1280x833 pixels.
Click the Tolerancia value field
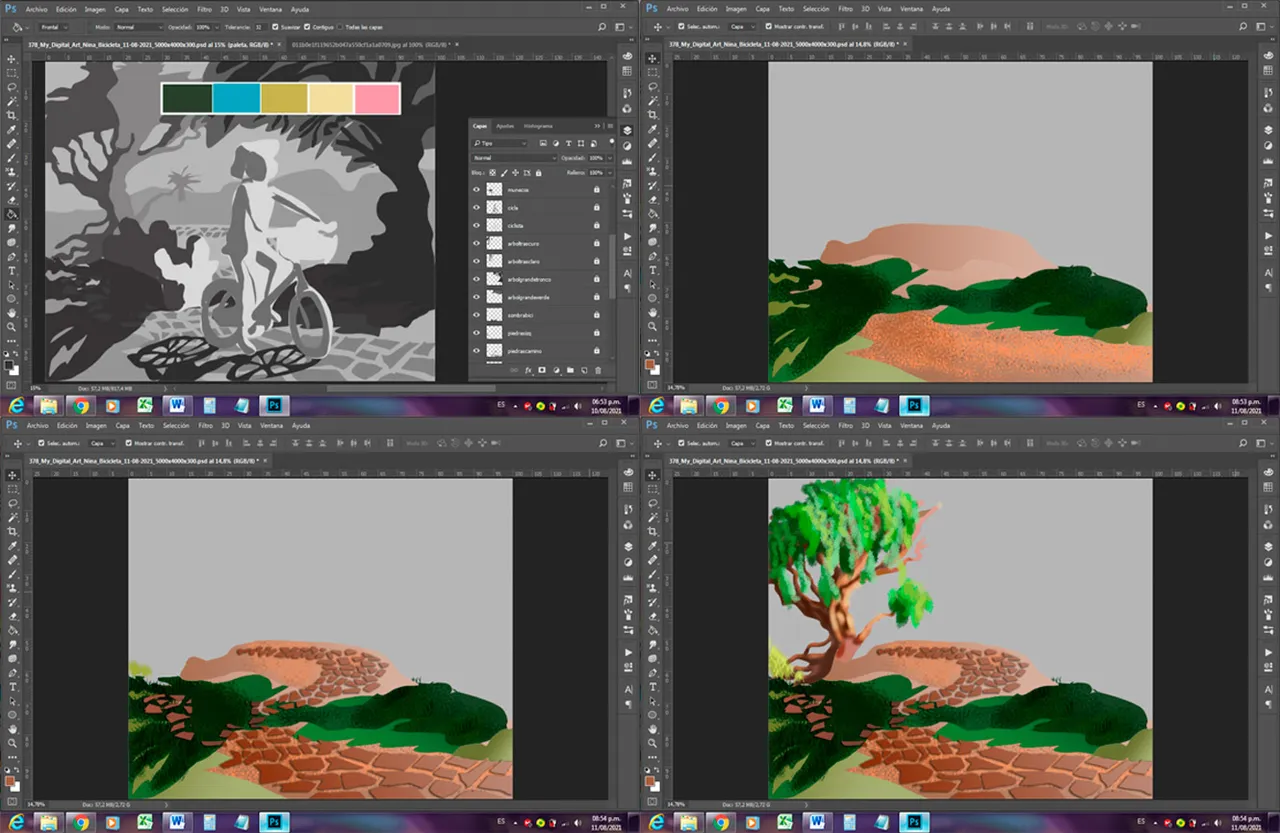(x=259, y=27)
